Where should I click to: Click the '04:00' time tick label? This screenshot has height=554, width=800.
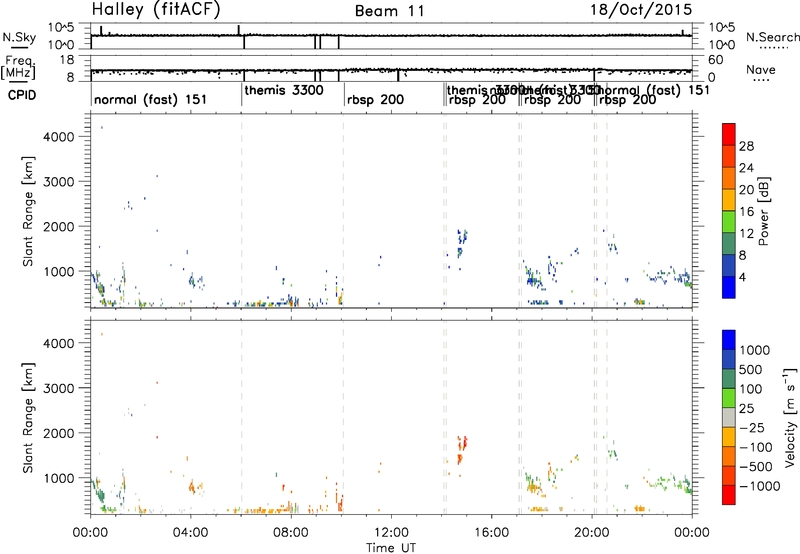[191, 533]
